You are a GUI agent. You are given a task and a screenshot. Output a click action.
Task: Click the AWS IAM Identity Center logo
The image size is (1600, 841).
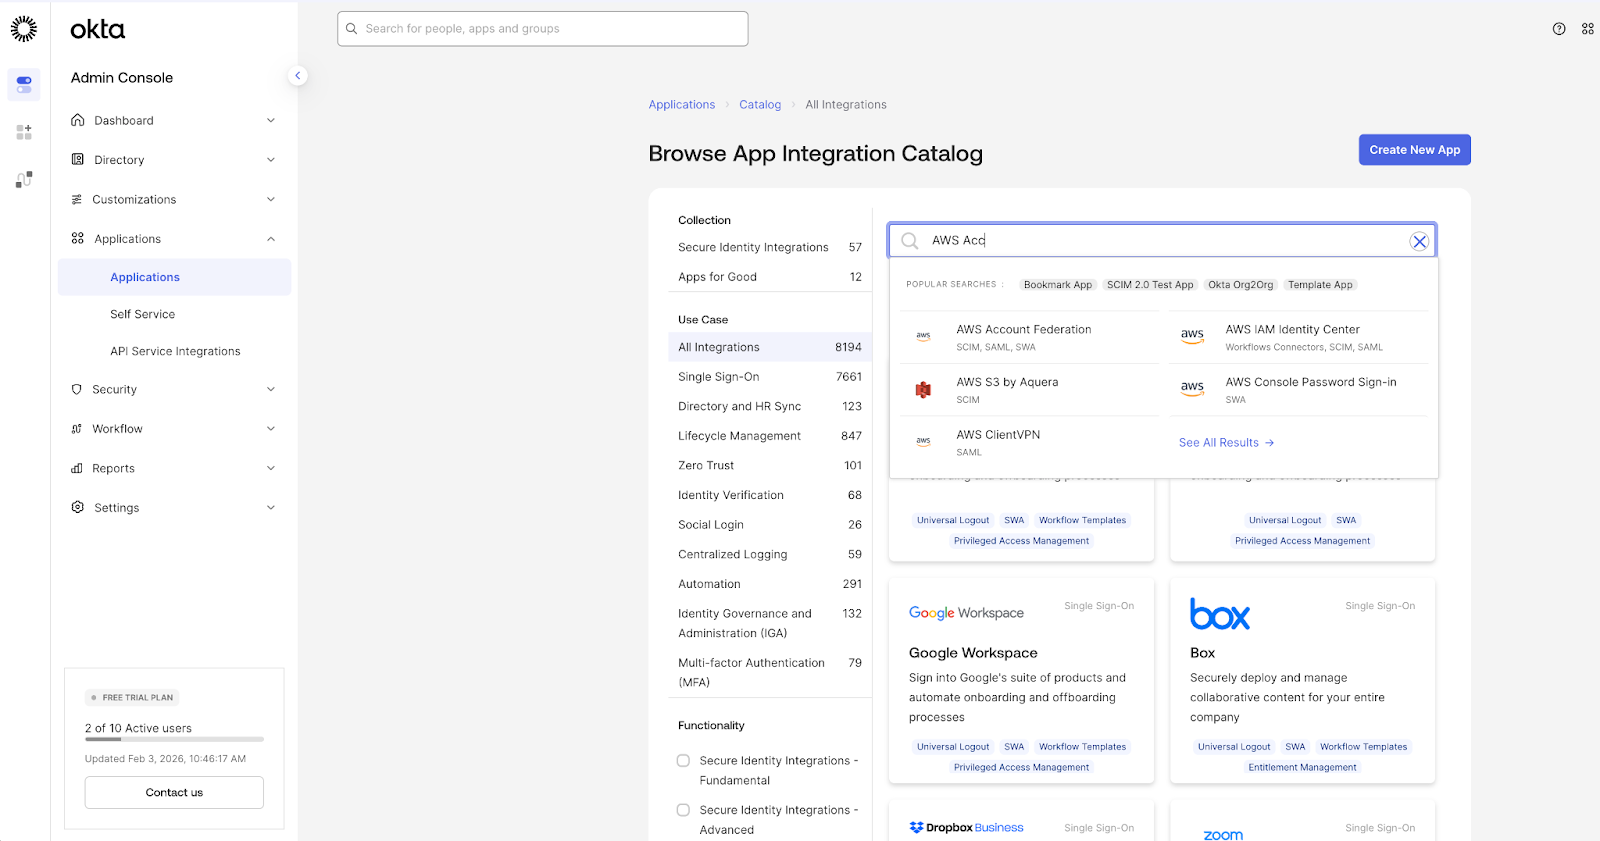pos(1192,337)
